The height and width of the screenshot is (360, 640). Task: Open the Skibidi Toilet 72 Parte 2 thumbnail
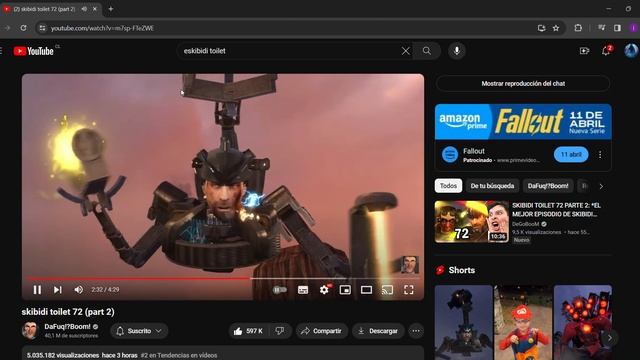coord(471,222)
